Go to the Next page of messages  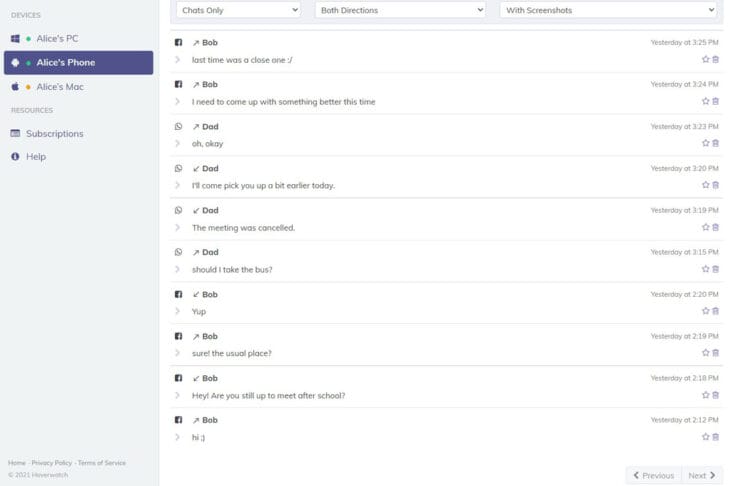(702, 475)
